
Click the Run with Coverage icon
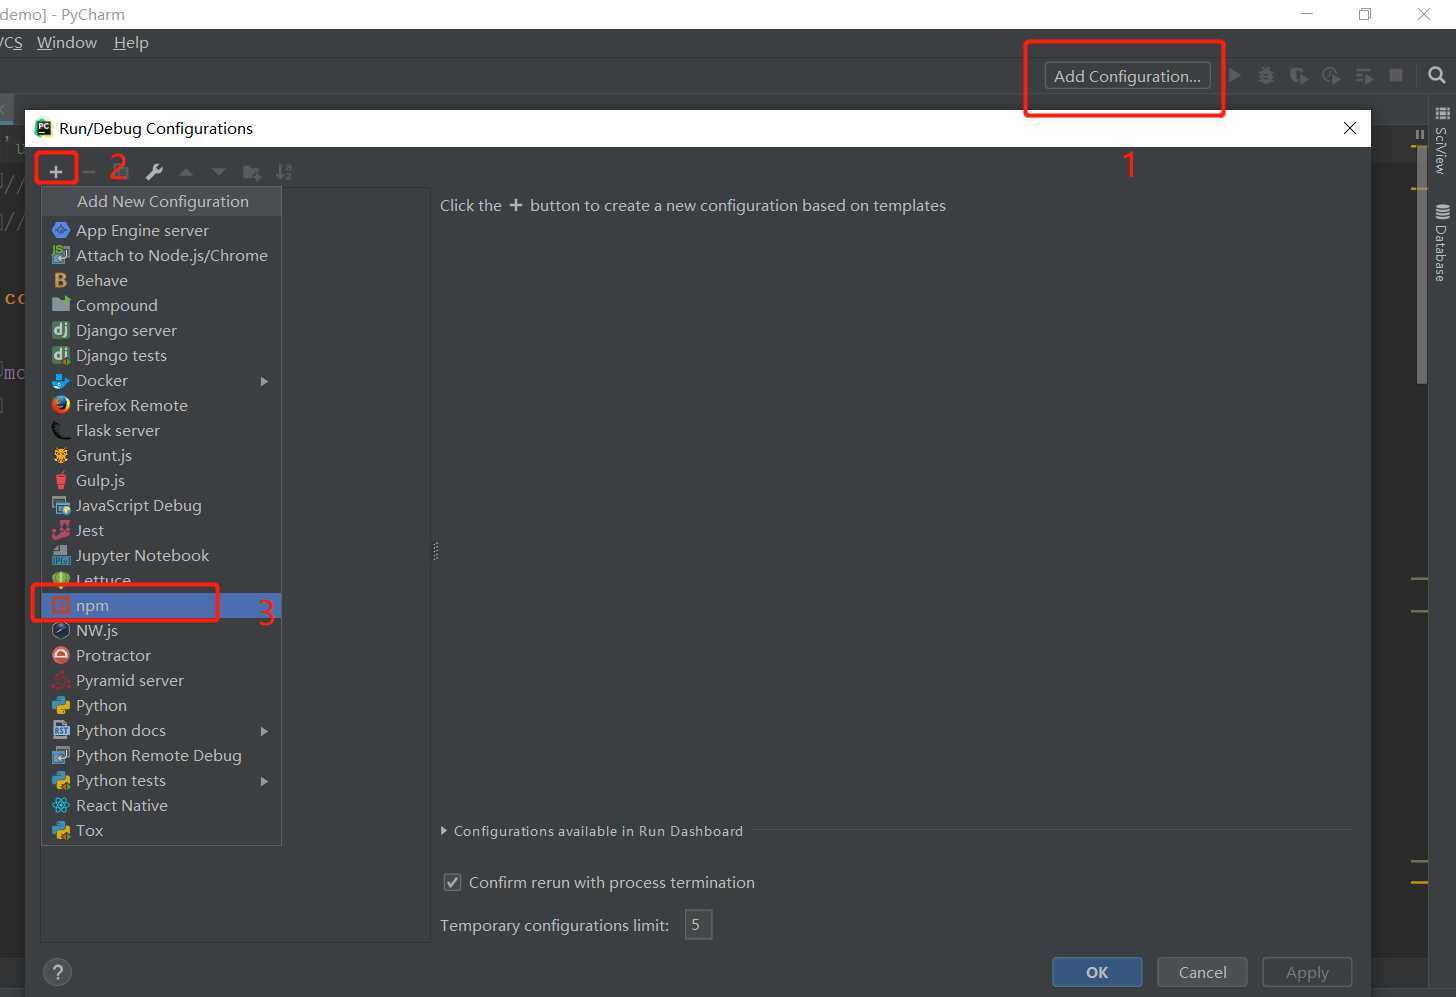[x=1298, y=75]
